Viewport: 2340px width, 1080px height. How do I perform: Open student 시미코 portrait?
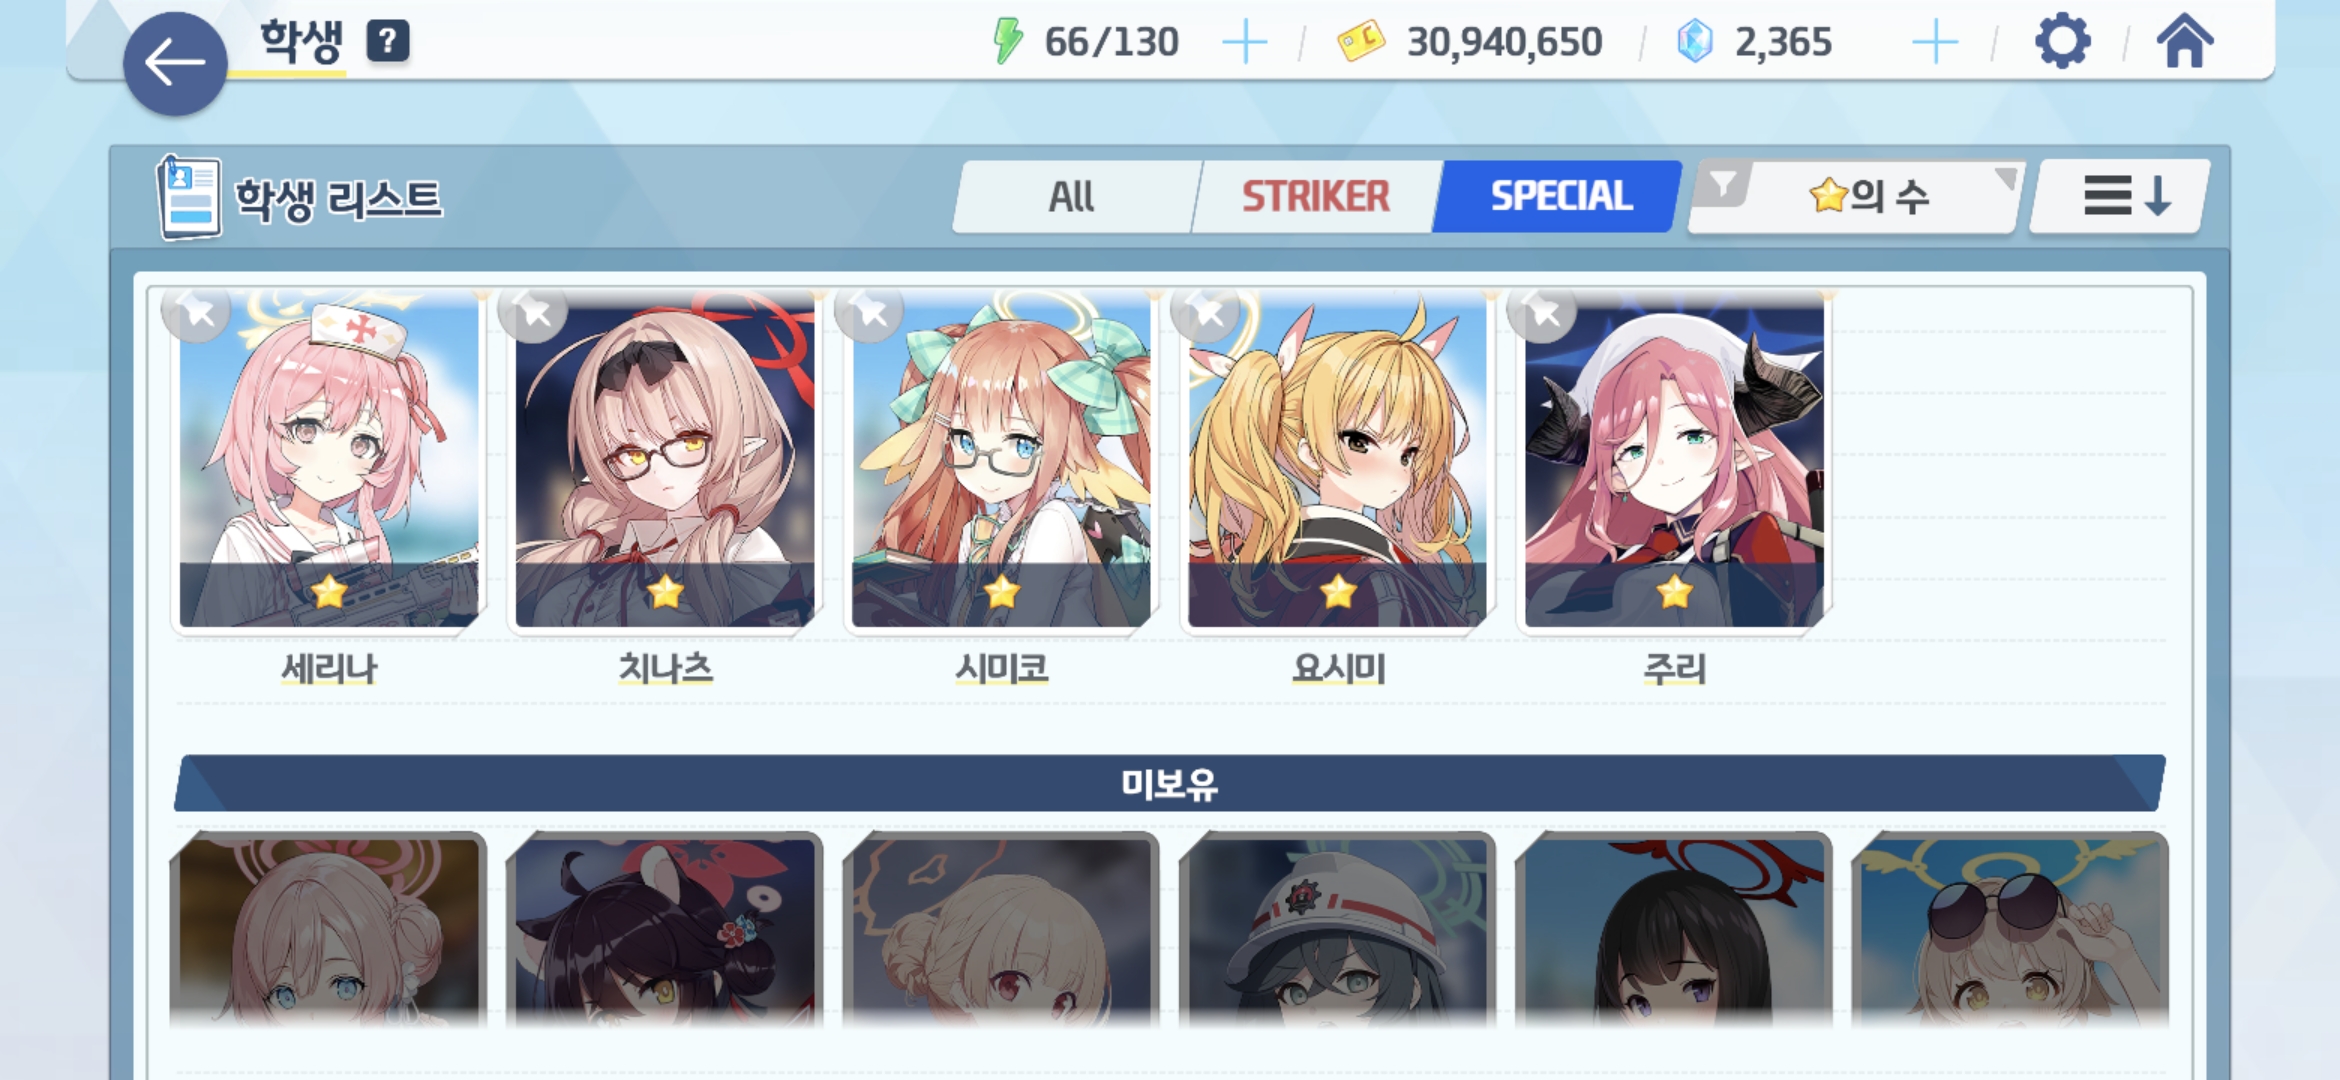pos(1001,460)
